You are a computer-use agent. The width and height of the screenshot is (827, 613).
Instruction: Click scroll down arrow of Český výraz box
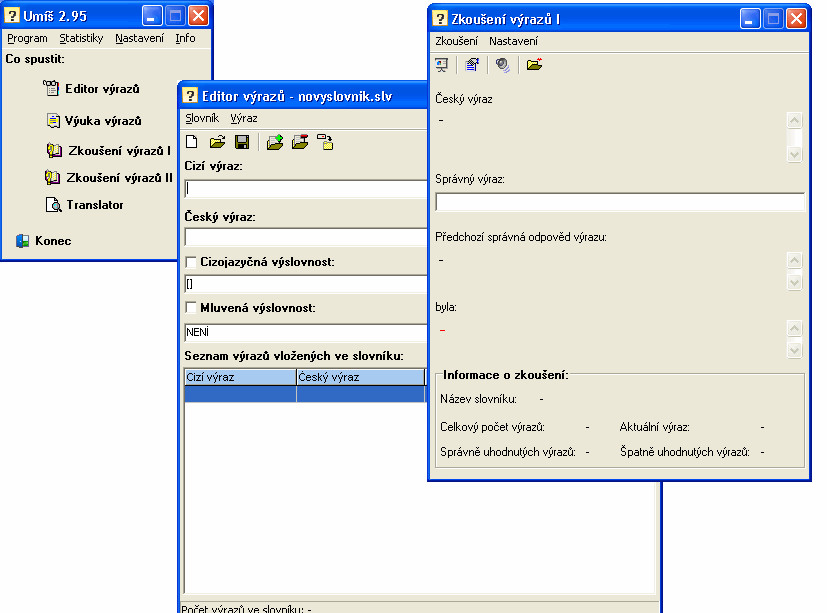pyautogui.click(x=794, y=155)
